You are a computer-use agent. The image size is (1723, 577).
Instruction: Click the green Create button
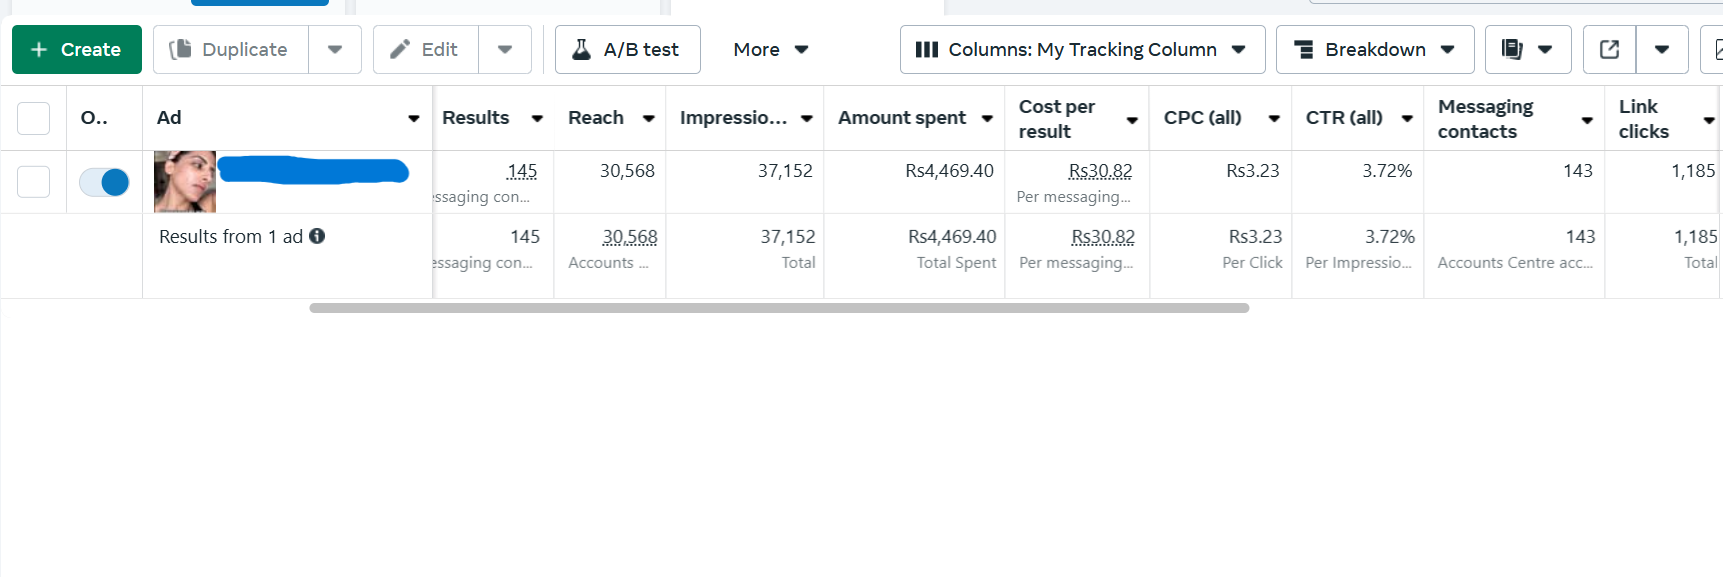click(x=77, y=50)
